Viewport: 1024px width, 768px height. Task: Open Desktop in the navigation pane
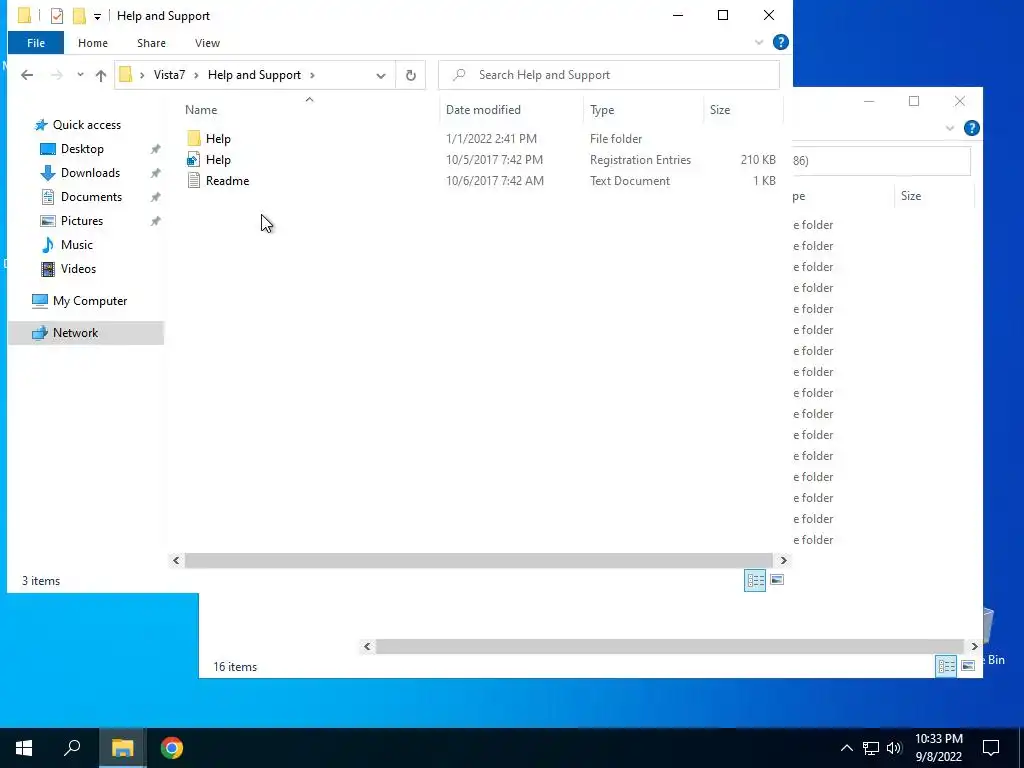click(82, 149)
